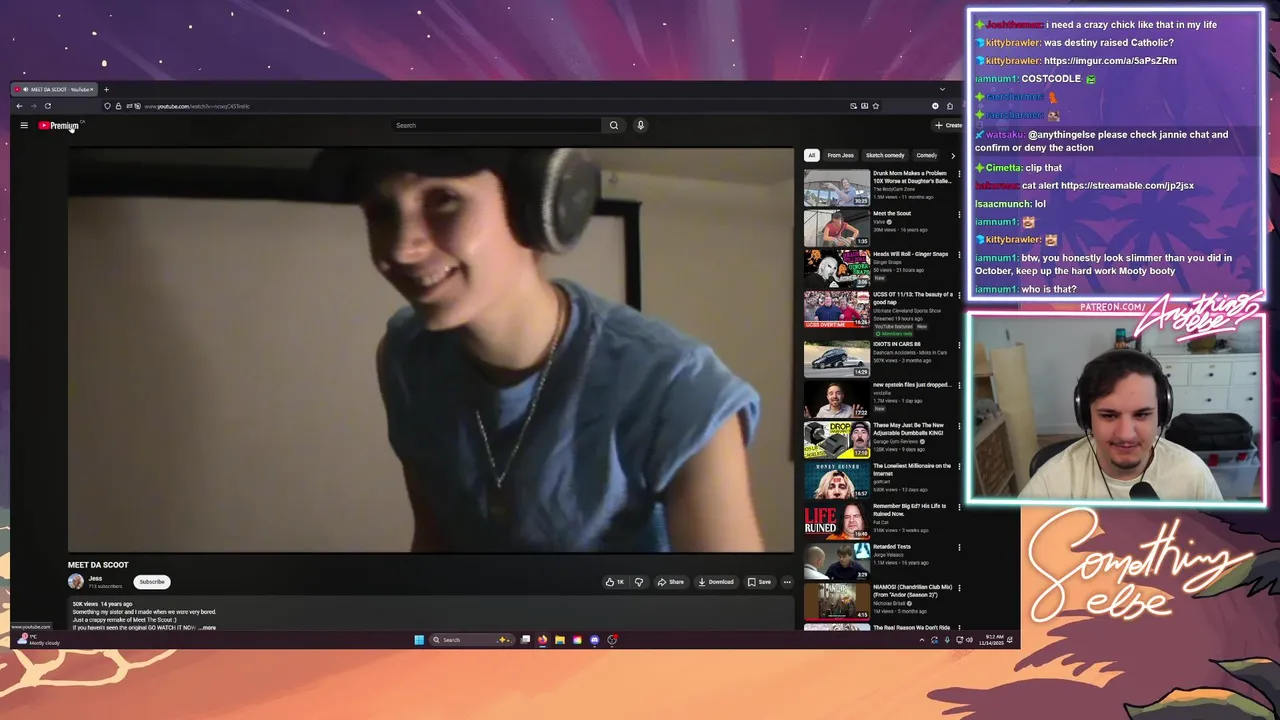Open the YouTube guide hamburger menu

24,125
